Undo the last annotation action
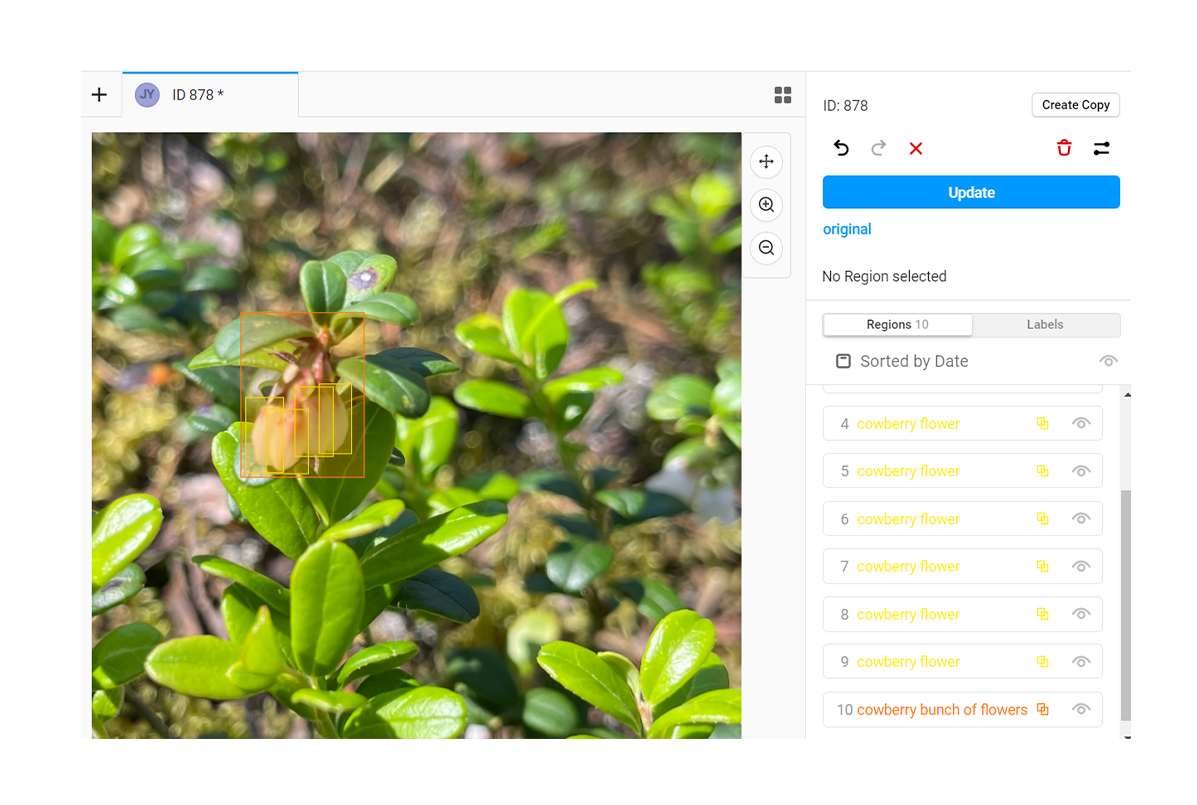1197x805 pixels. (x=841, y=148)
